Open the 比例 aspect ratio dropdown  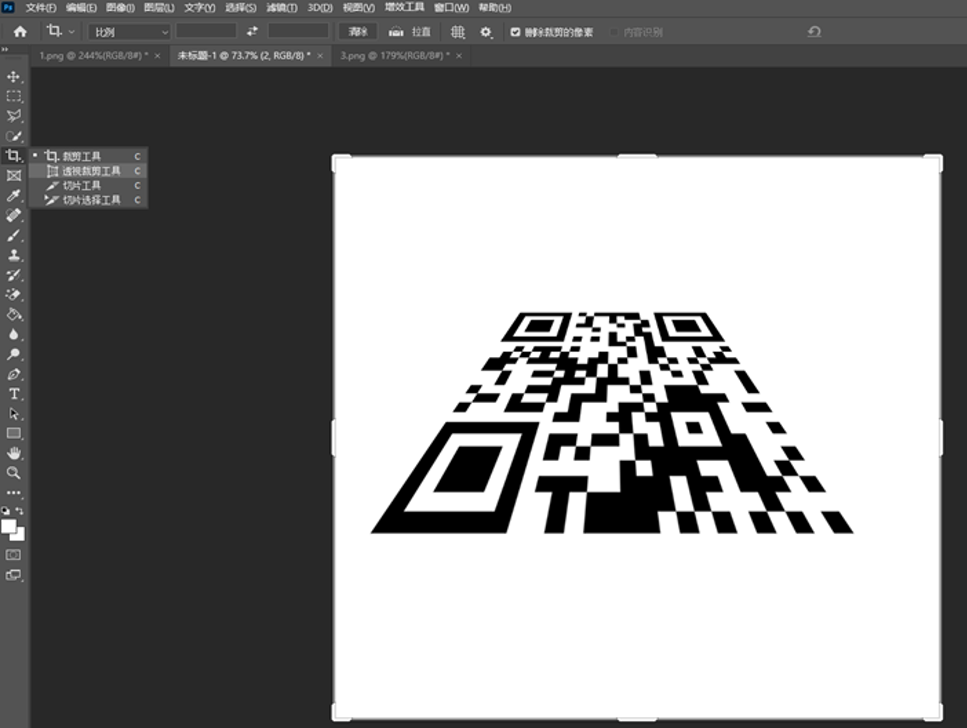[130, 31]
